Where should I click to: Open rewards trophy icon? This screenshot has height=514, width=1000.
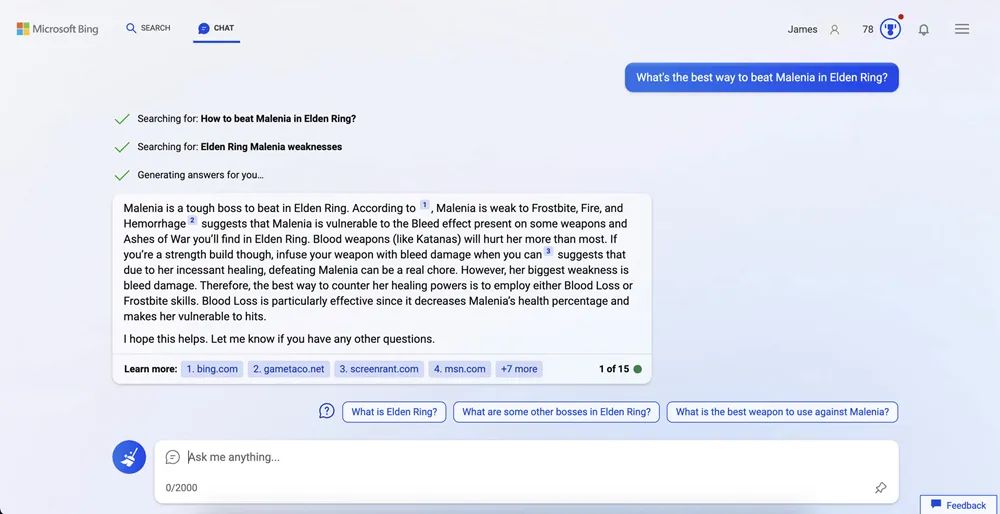click(x=890, y=29)
